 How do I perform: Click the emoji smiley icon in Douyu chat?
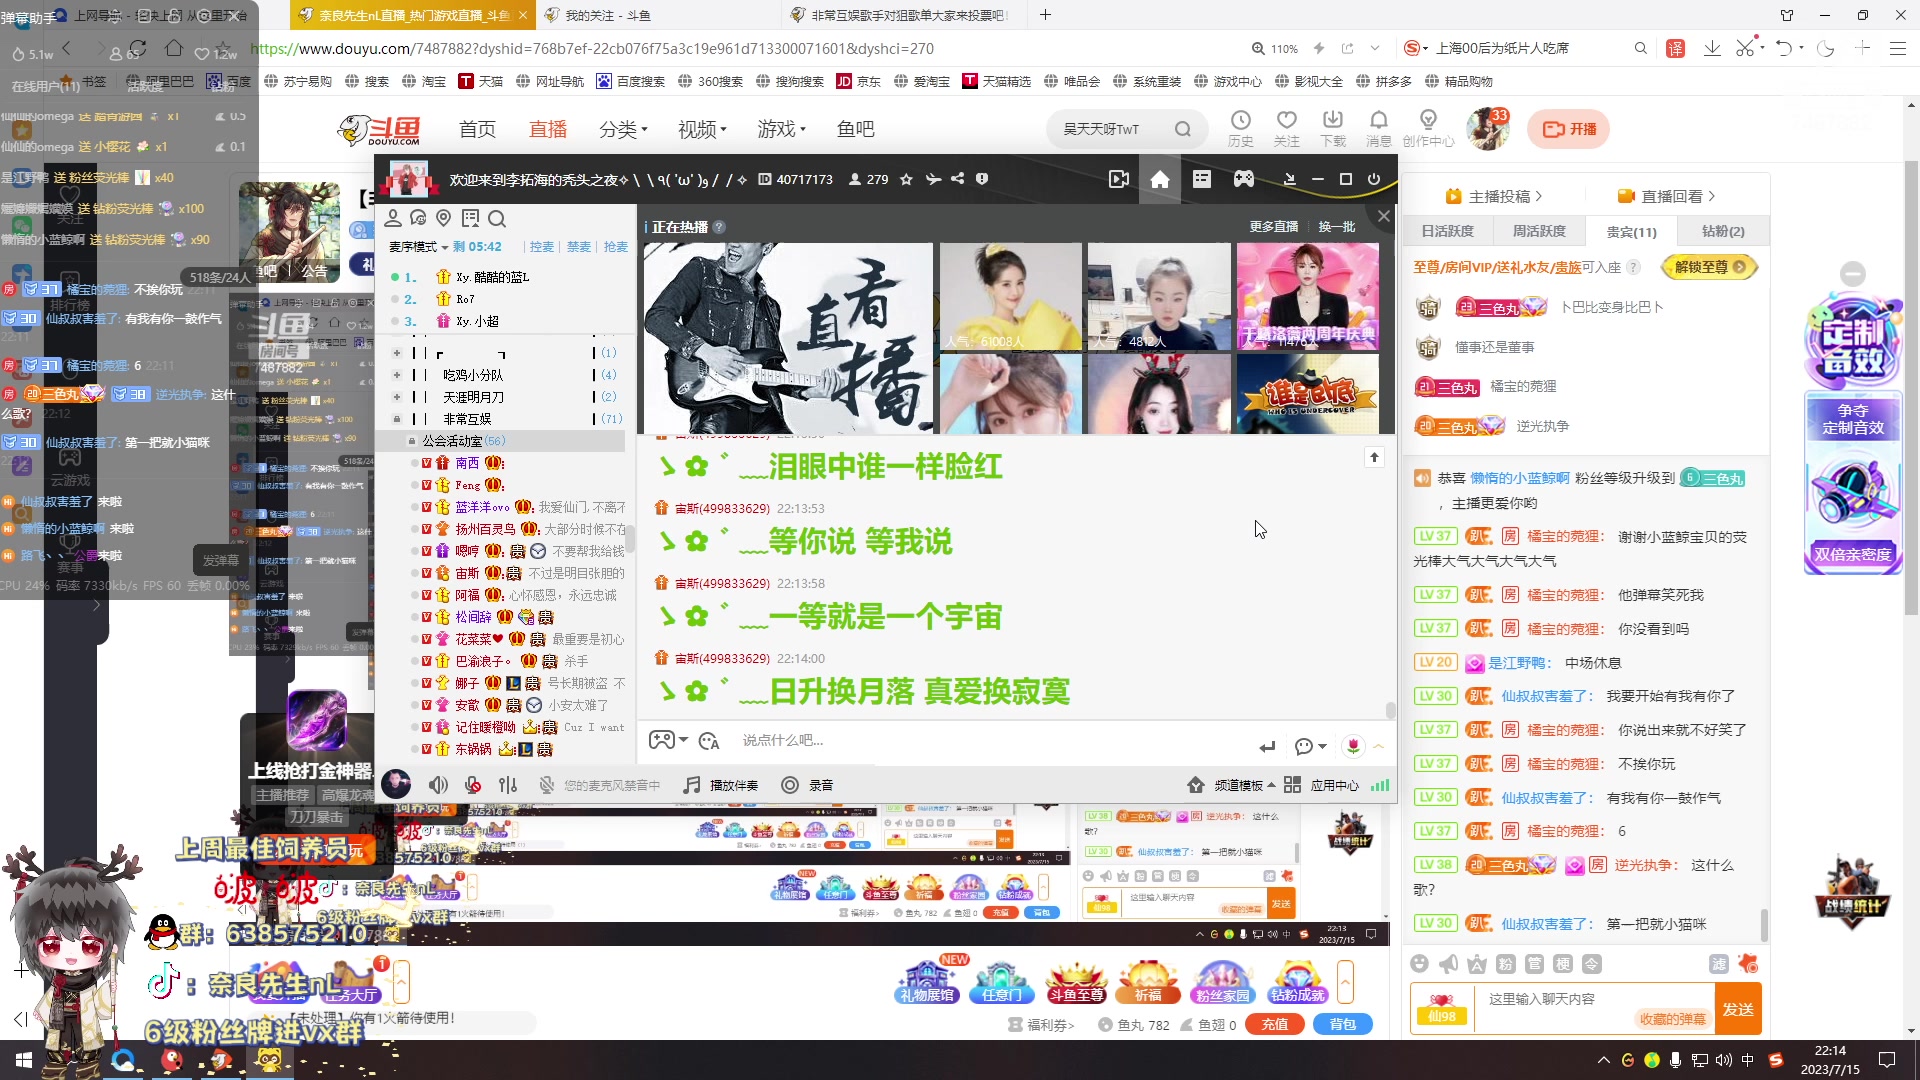click(1419, 963)
